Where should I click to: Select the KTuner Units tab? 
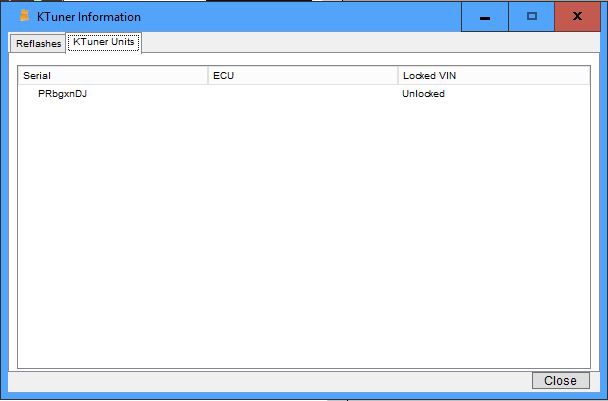click(x=104, y=42)
